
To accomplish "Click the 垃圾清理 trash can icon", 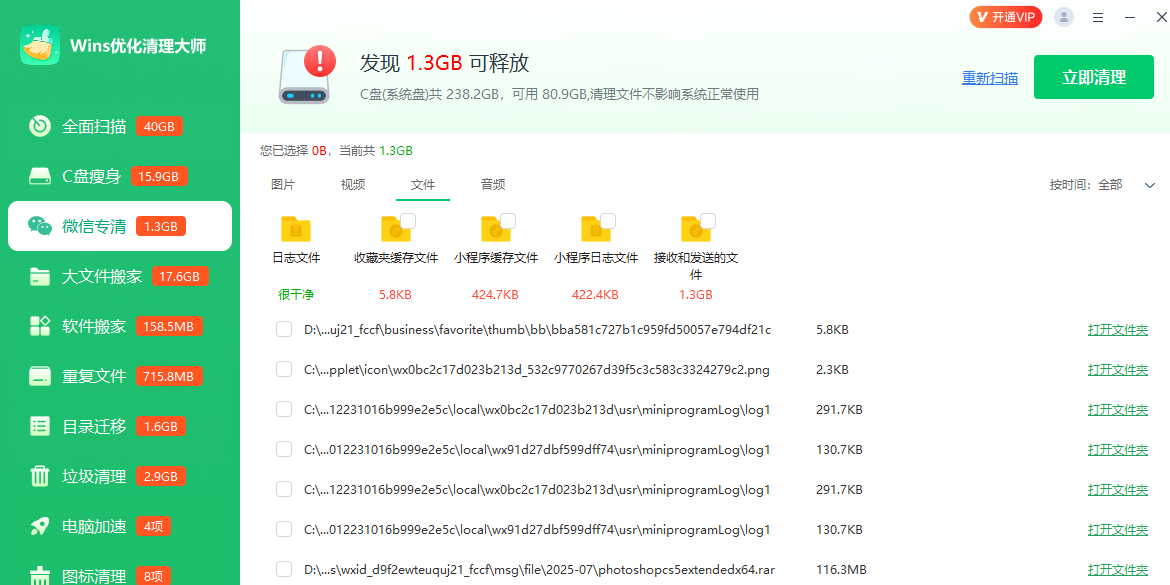I will click(x=40, y=476).
